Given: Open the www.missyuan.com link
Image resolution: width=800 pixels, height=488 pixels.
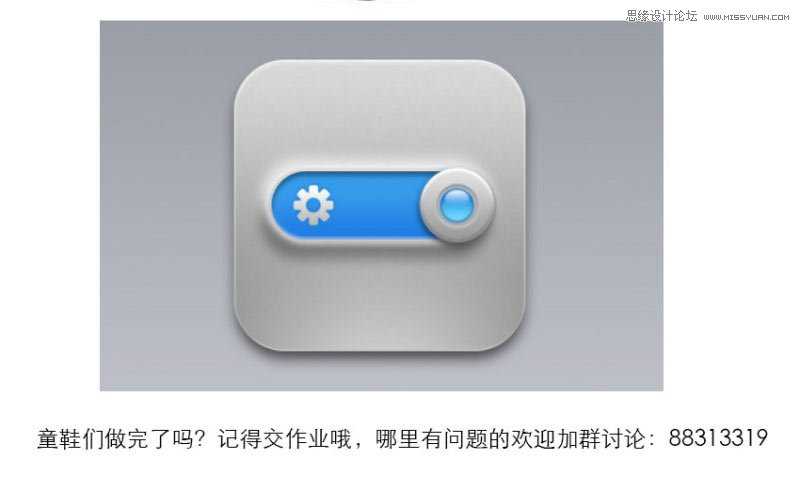Looking at the screenshot, I should pyautogui.click(x=746, y=17).
